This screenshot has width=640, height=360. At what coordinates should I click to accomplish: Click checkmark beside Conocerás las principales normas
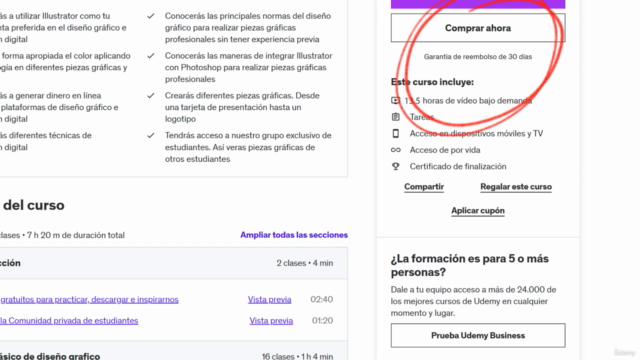pos(151,16)
